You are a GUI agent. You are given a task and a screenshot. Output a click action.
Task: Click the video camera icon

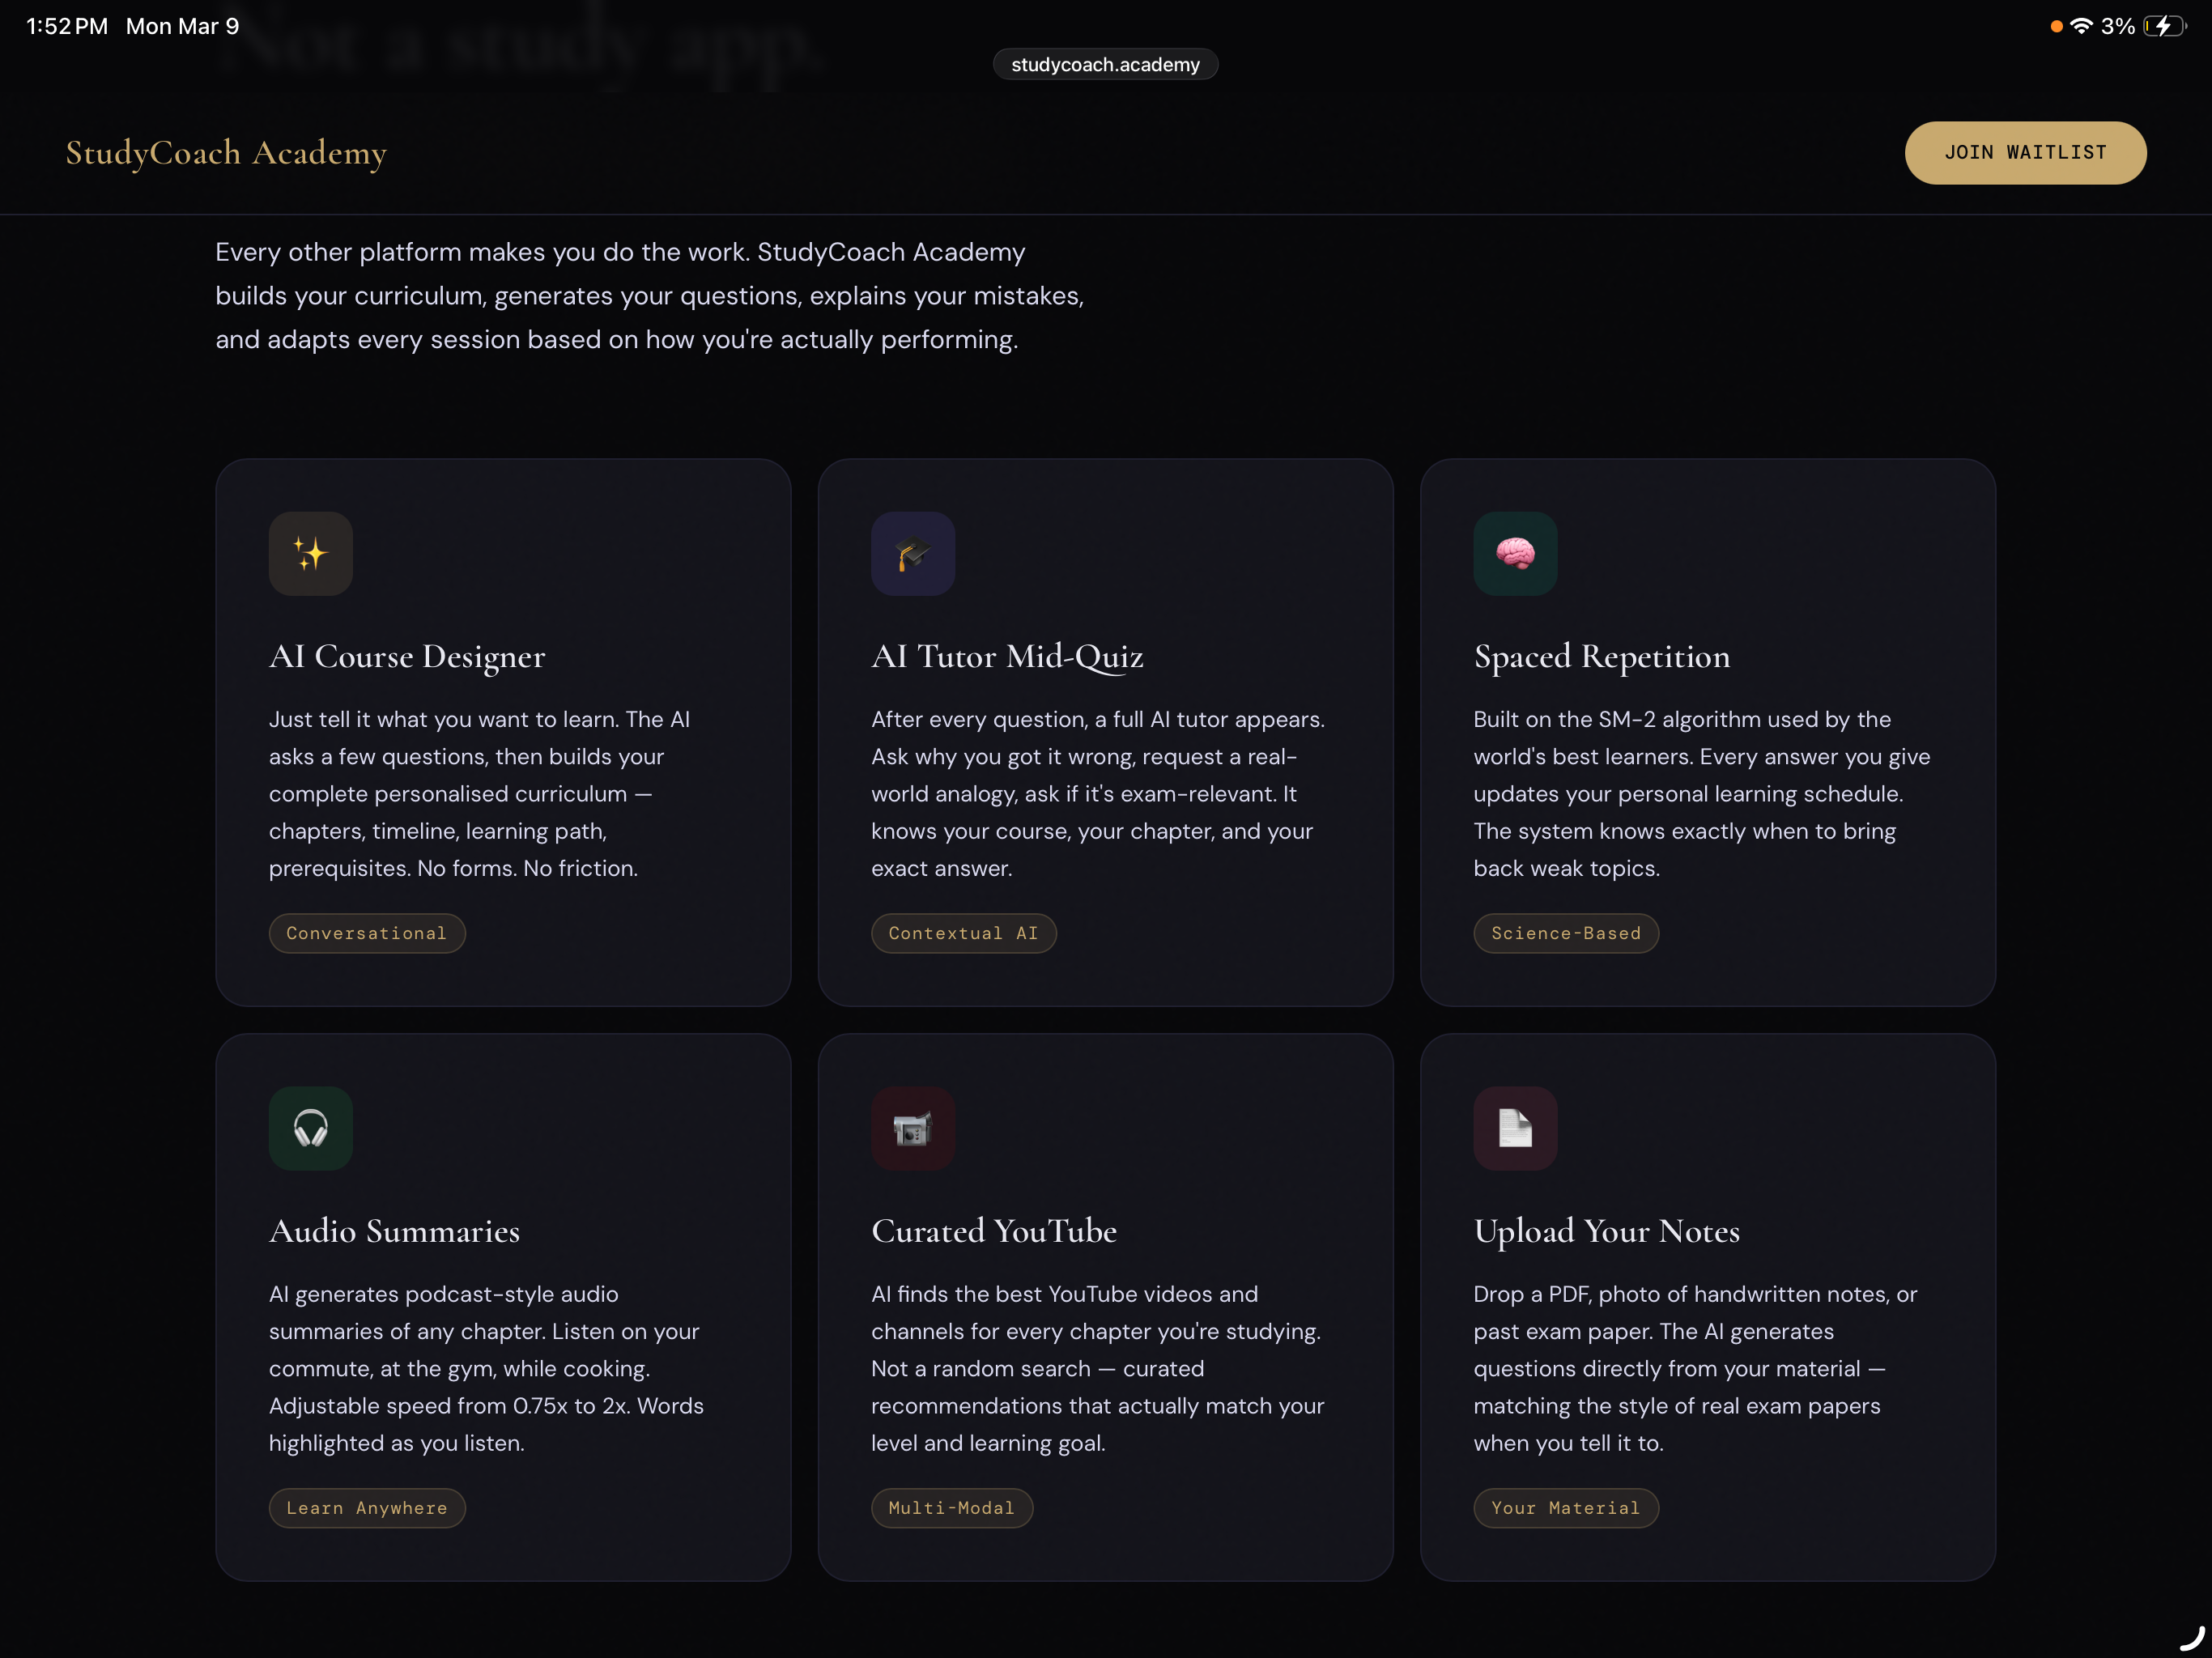pos(912,1128)
